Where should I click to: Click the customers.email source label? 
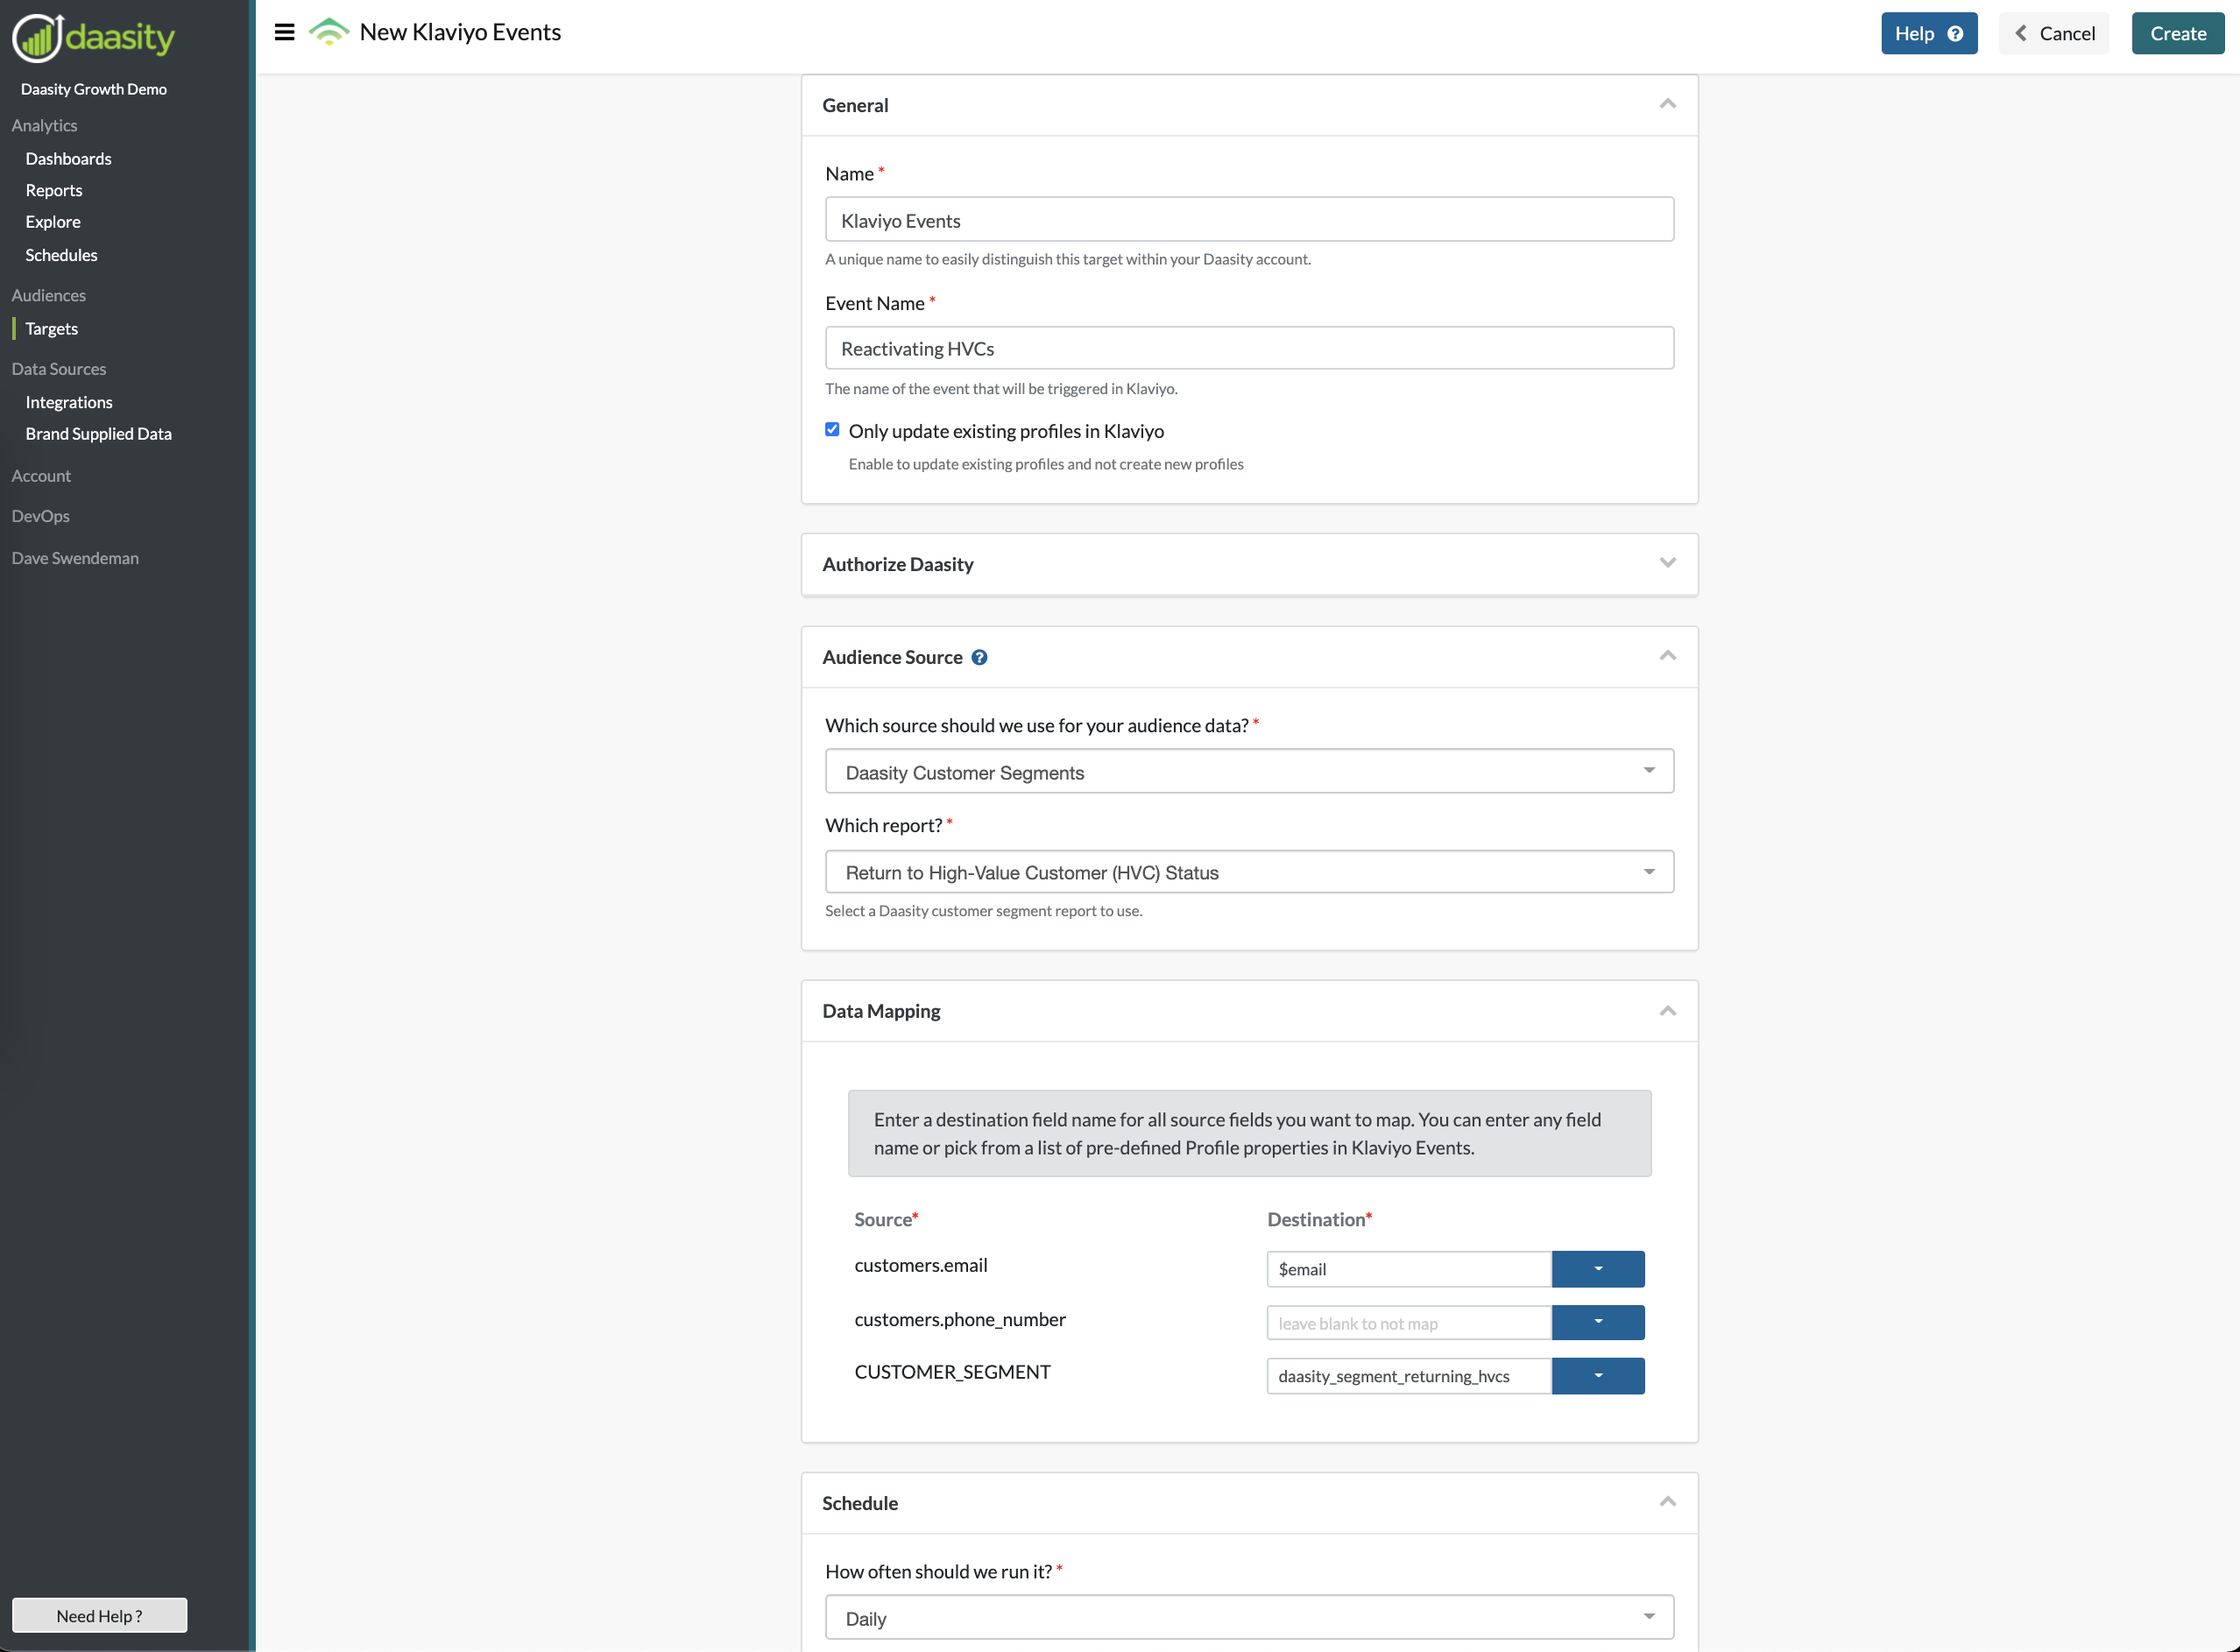921,1265
